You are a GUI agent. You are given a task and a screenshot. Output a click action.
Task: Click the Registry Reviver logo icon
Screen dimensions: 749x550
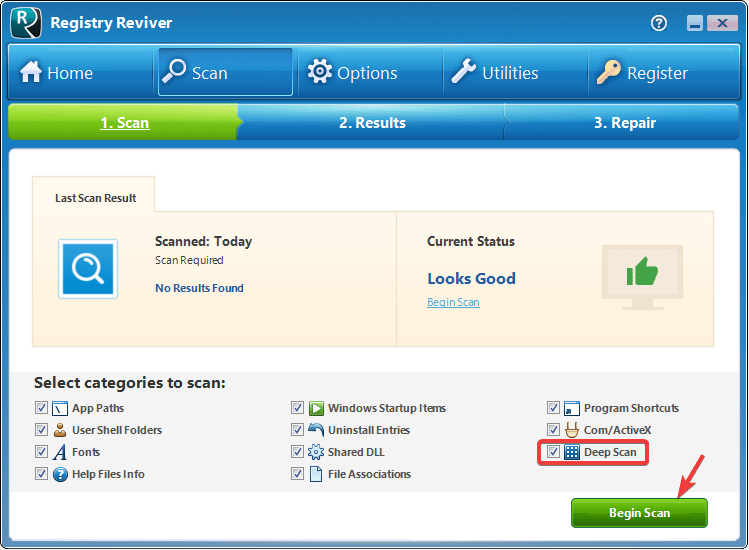point(26,22)
